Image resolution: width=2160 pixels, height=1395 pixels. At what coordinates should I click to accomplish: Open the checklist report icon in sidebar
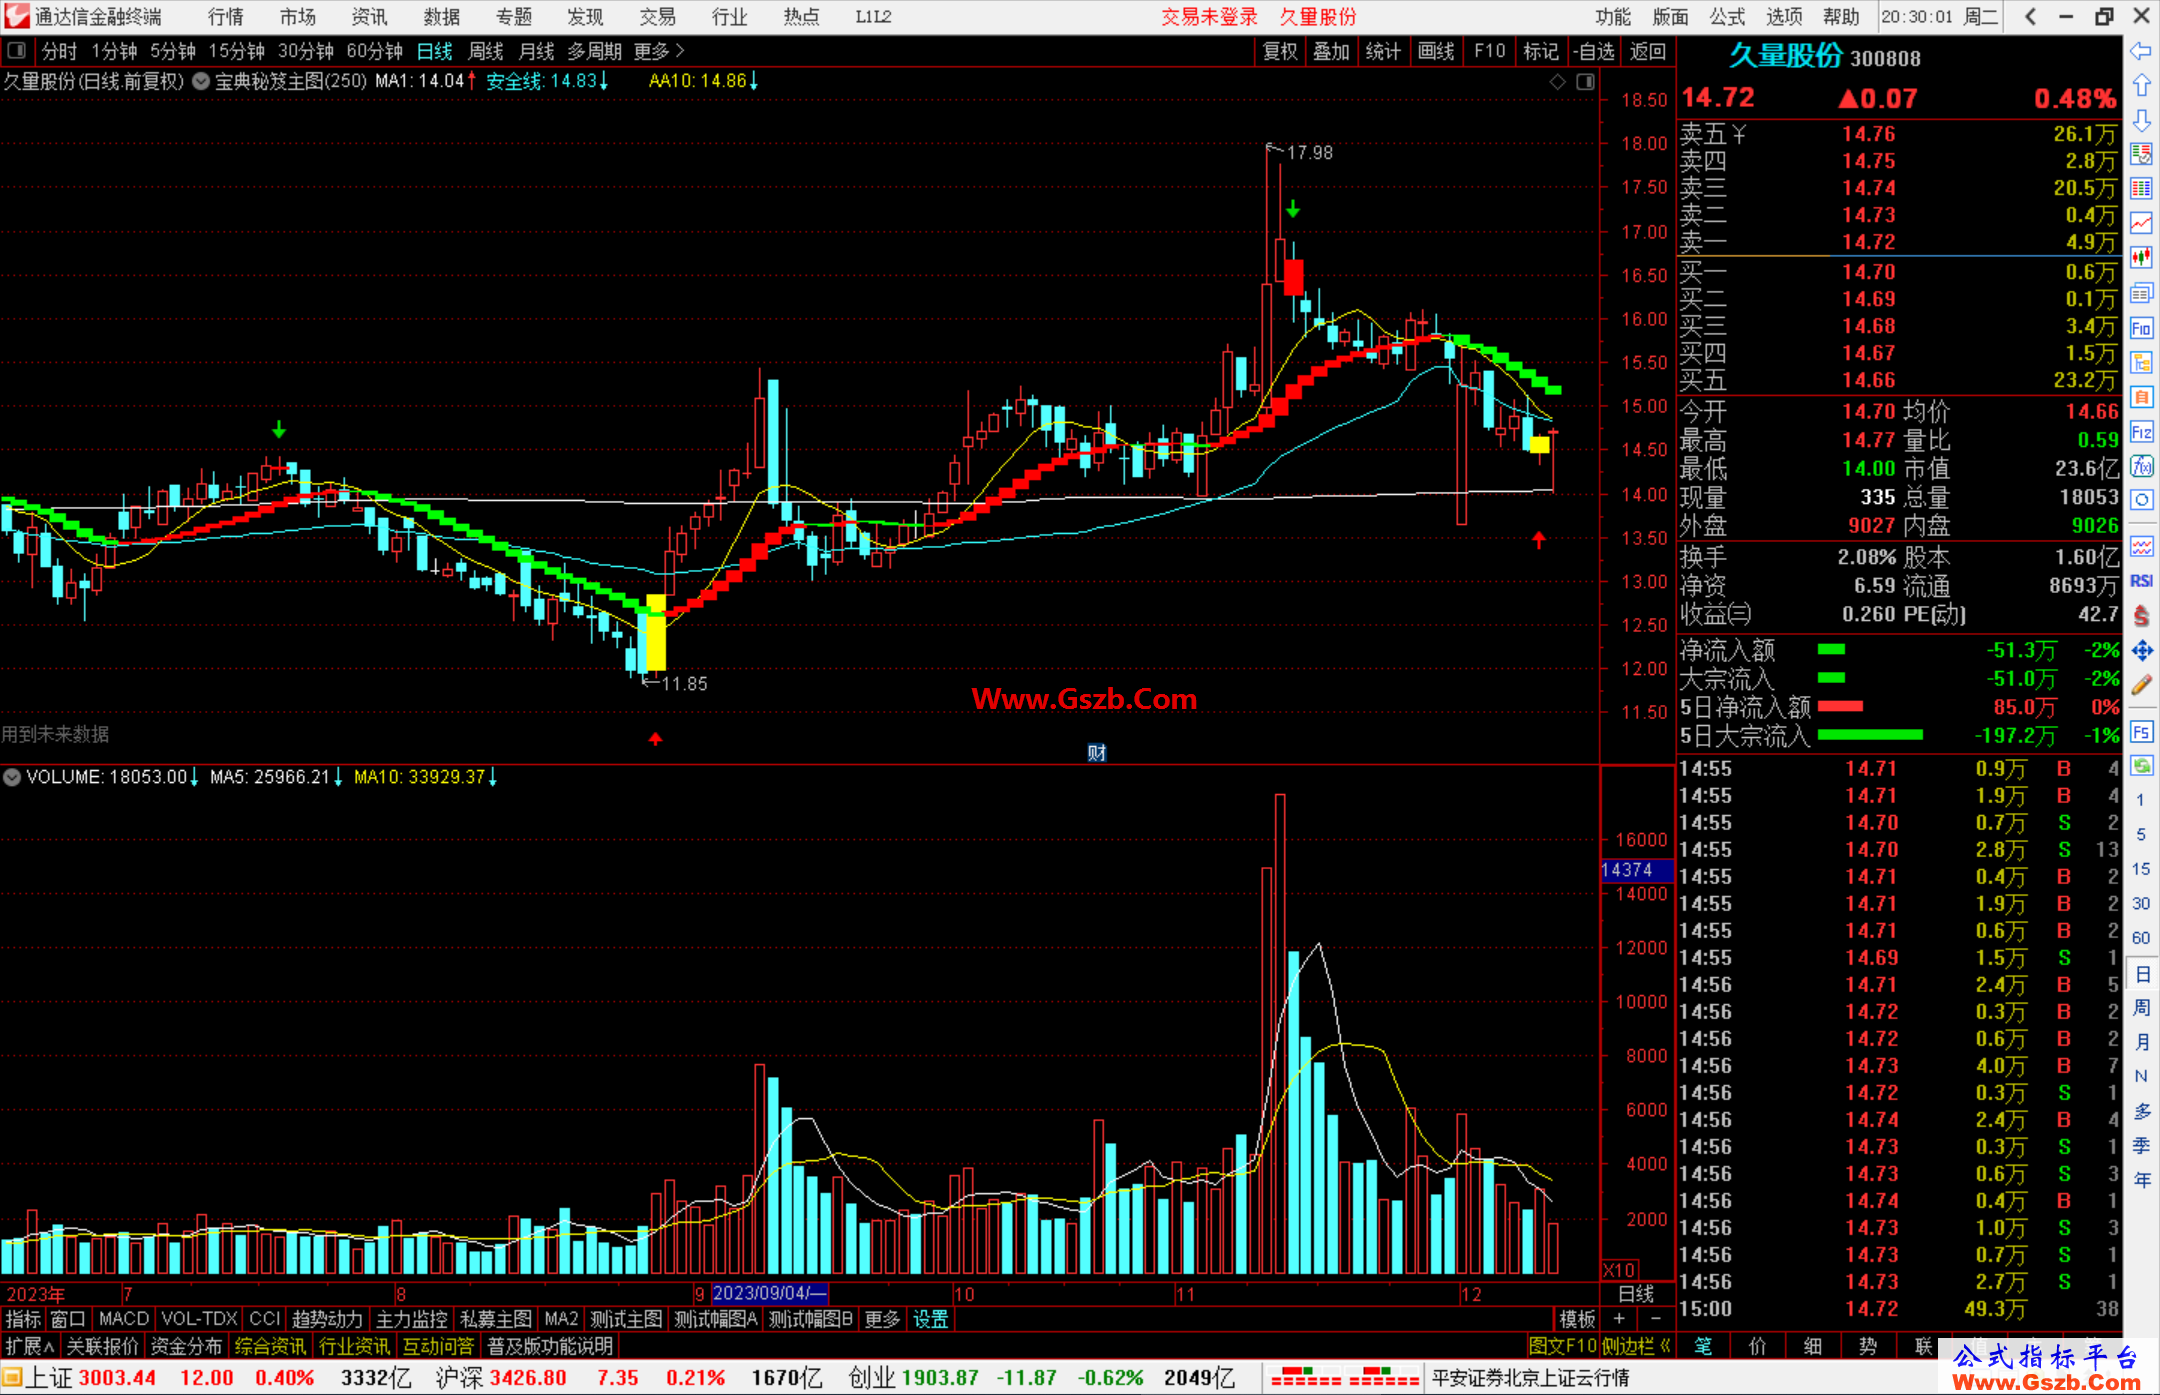point(2141,154)
